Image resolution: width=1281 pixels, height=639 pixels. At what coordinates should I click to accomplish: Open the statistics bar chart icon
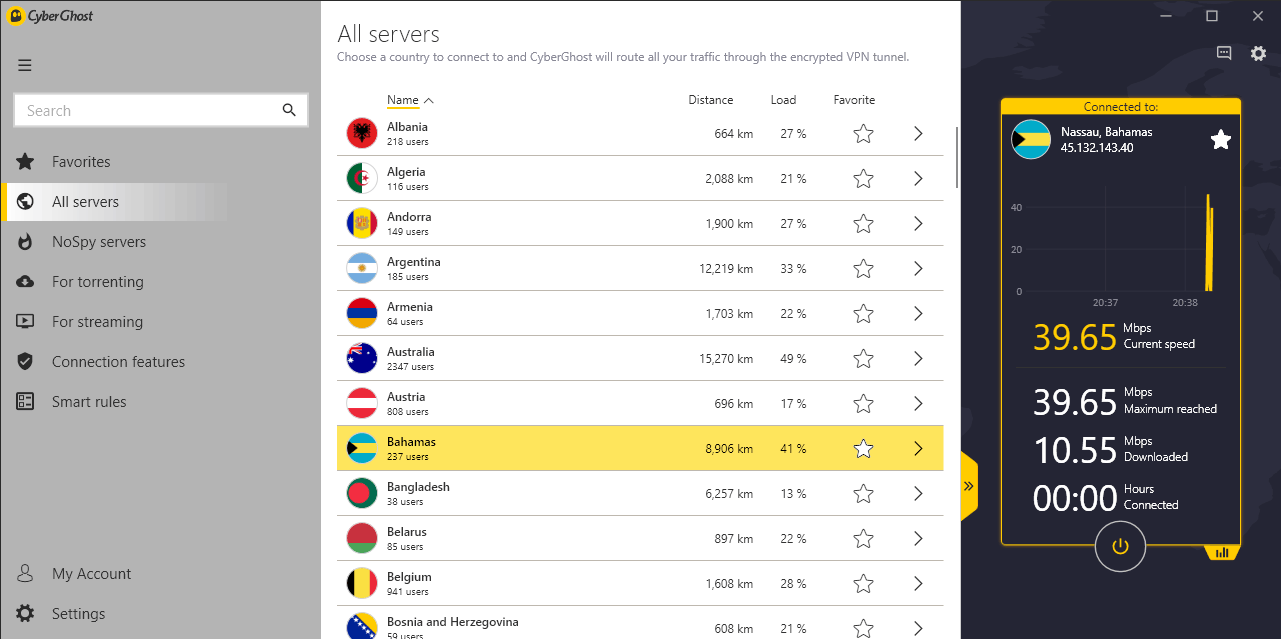1222,552
